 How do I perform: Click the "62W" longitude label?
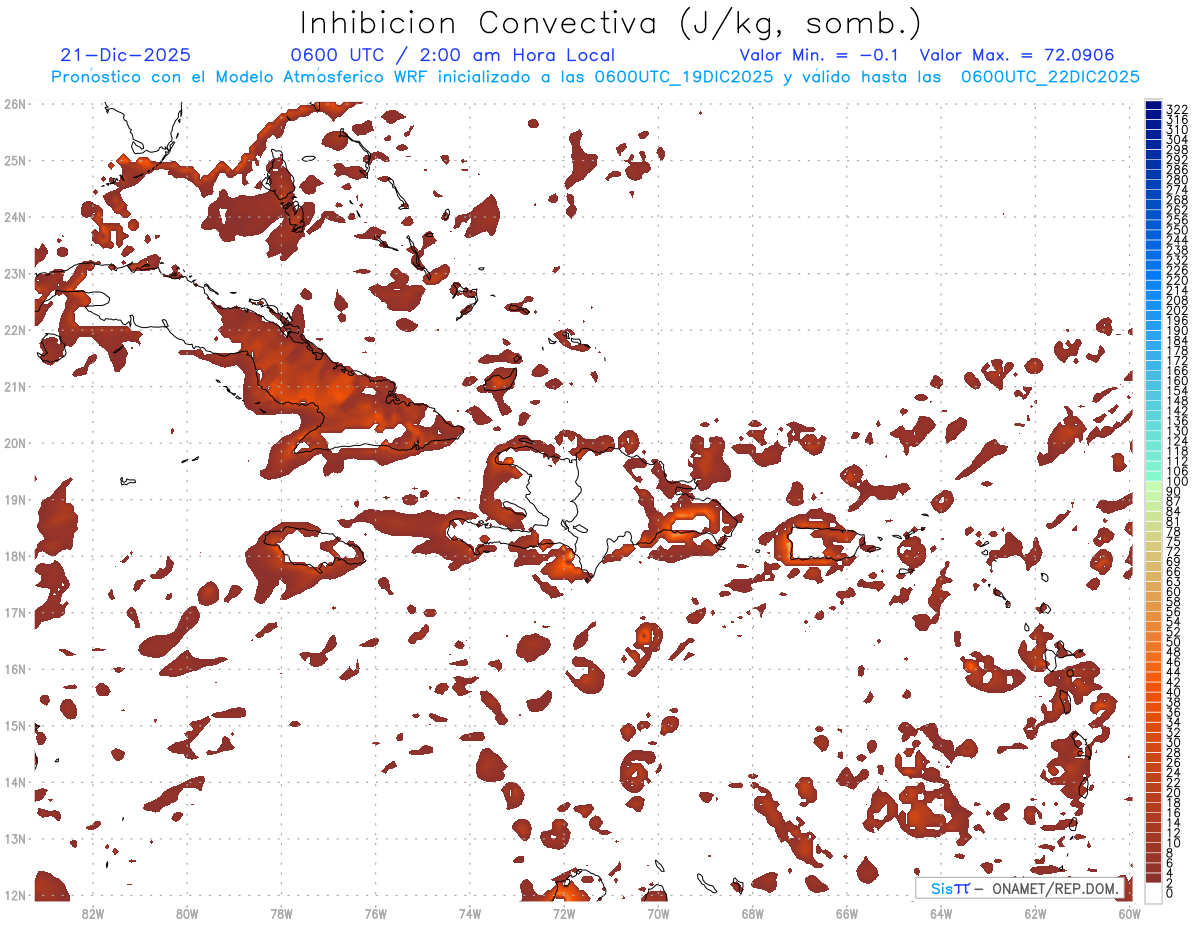pos(1035,913)
